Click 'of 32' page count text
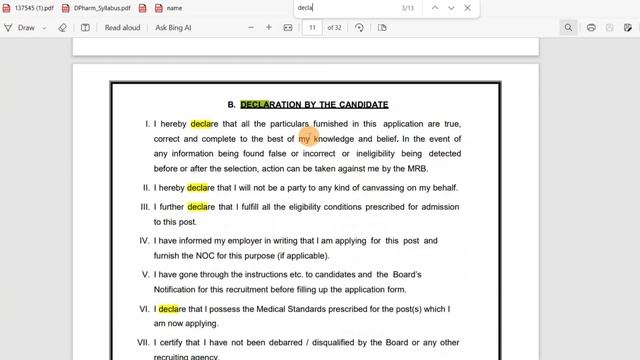Image resolution: width=640 pixels, height=360 pixels. pyautogui.click(x=334, y=28)
